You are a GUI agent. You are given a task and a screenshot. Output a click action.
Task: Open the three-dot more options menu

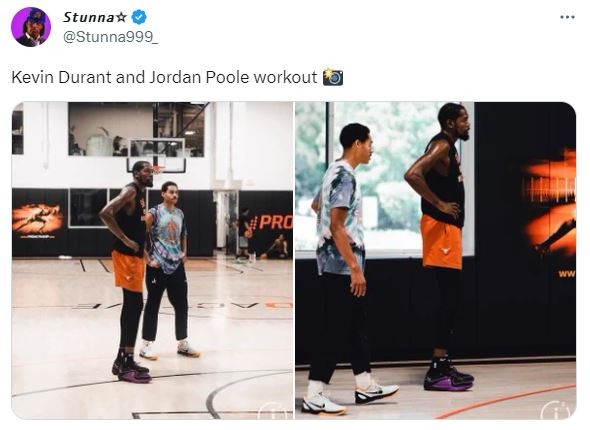[567, 17]
